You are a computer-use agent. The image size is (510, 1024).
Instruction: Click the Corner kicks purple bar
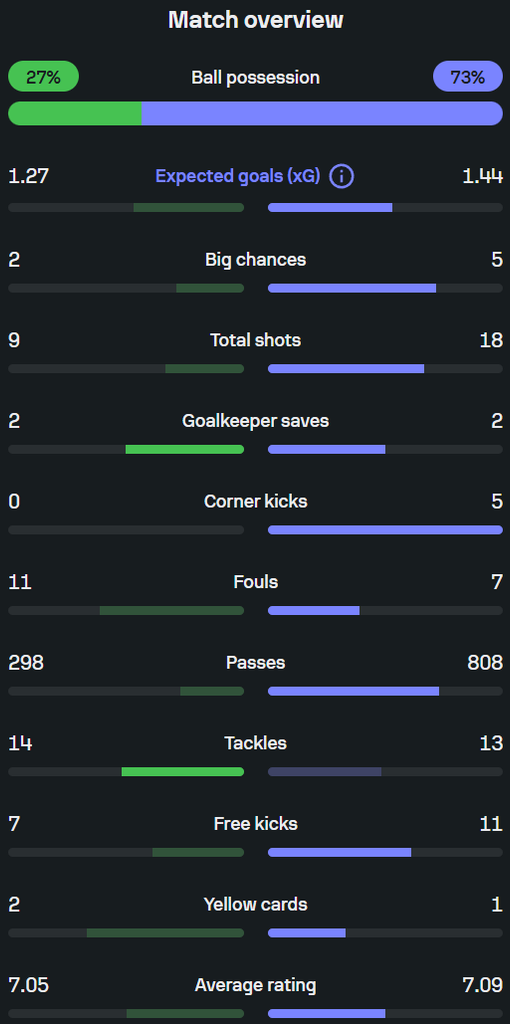click(x=385, y=530)
